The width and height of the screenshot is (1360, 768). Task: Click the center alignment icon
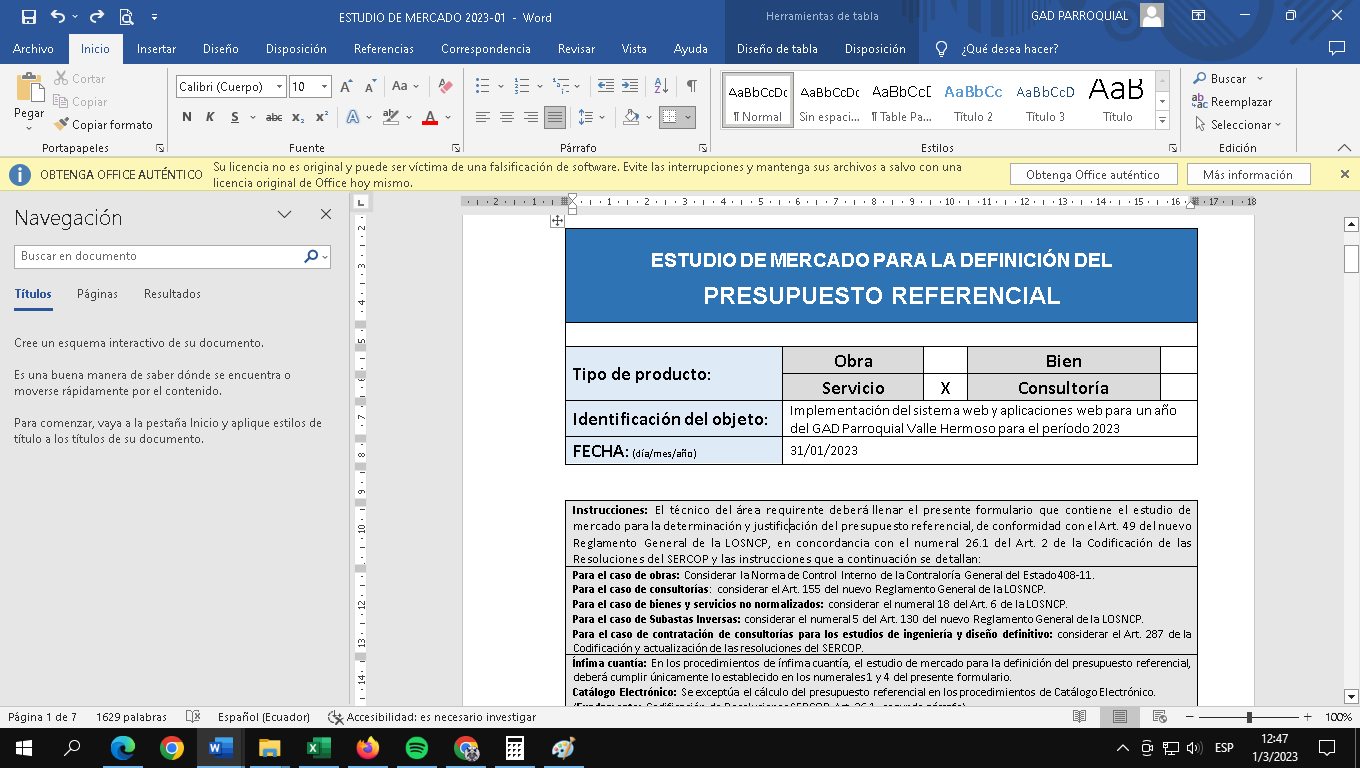507,117
